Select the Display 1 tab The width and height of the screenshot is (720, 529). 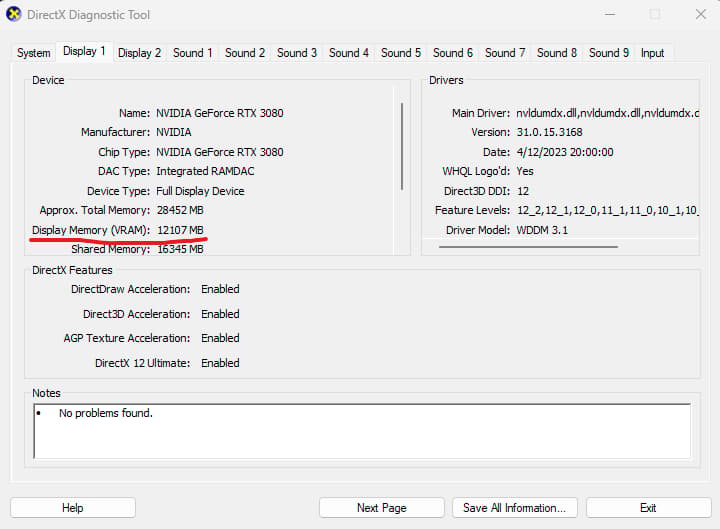(84, 51)
